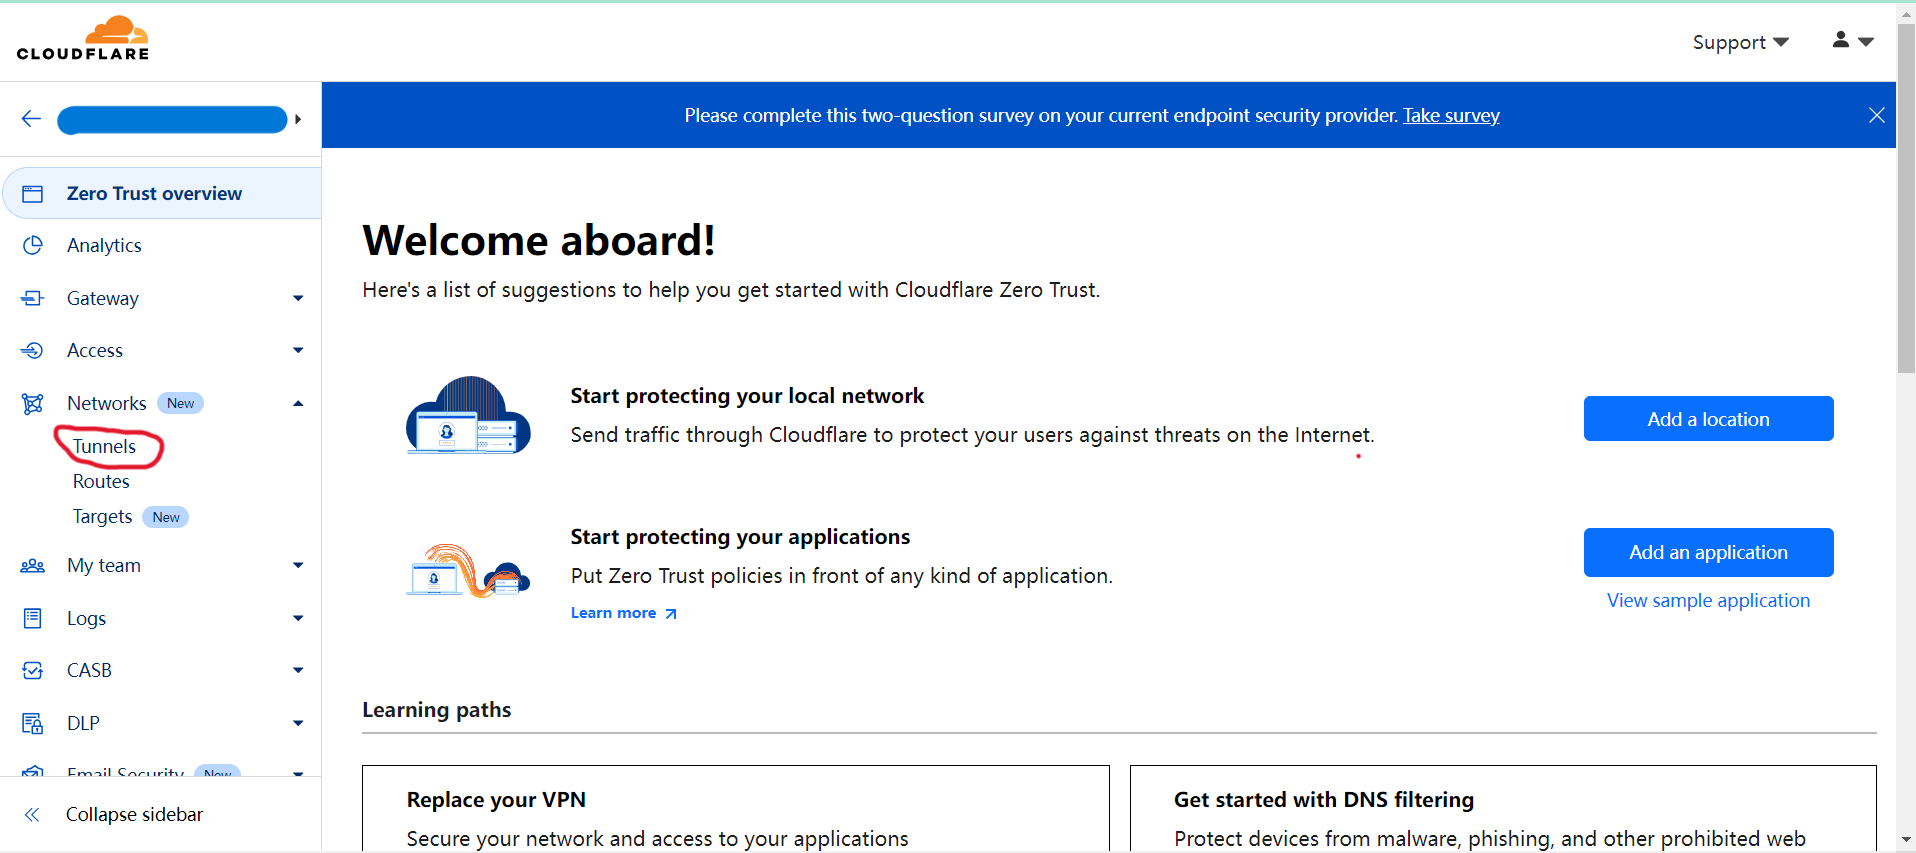This screenshot has width=1916, height=853.
Task: Collapse the Networks submenu arrow
Action: [x=298, y=403]
